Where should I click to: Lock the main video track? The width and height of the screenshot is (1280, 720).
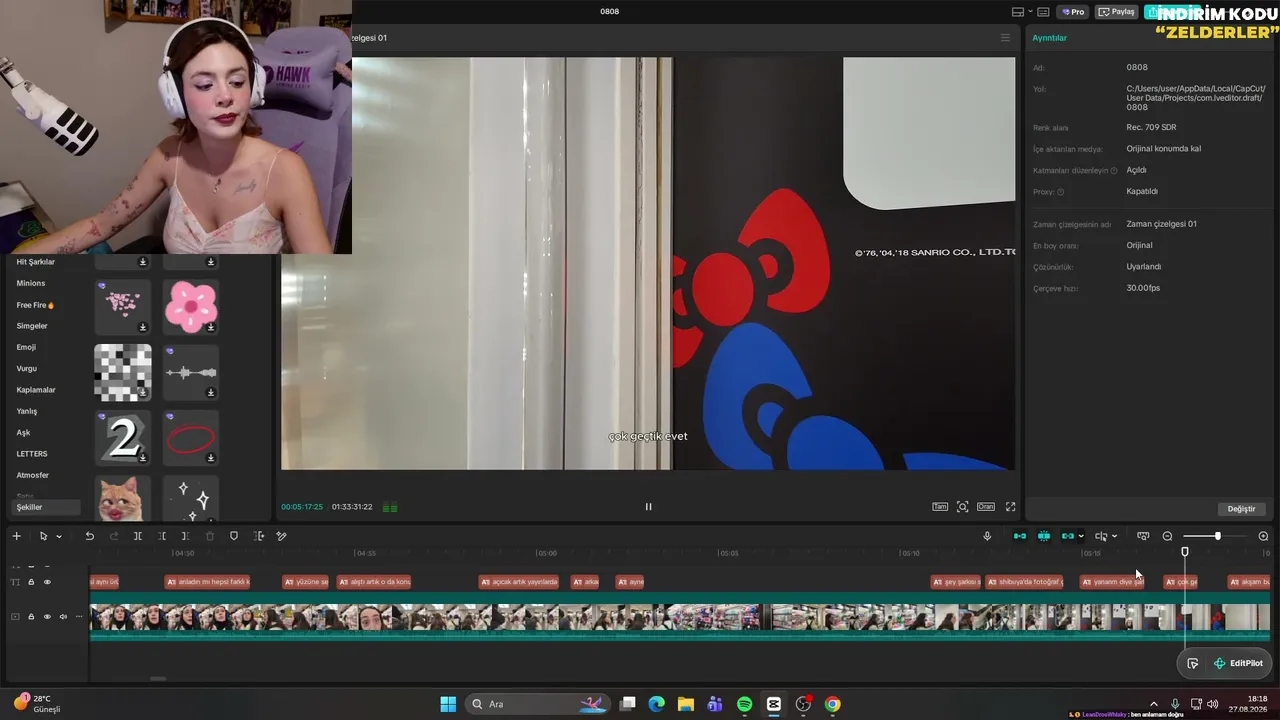point(31,616)
